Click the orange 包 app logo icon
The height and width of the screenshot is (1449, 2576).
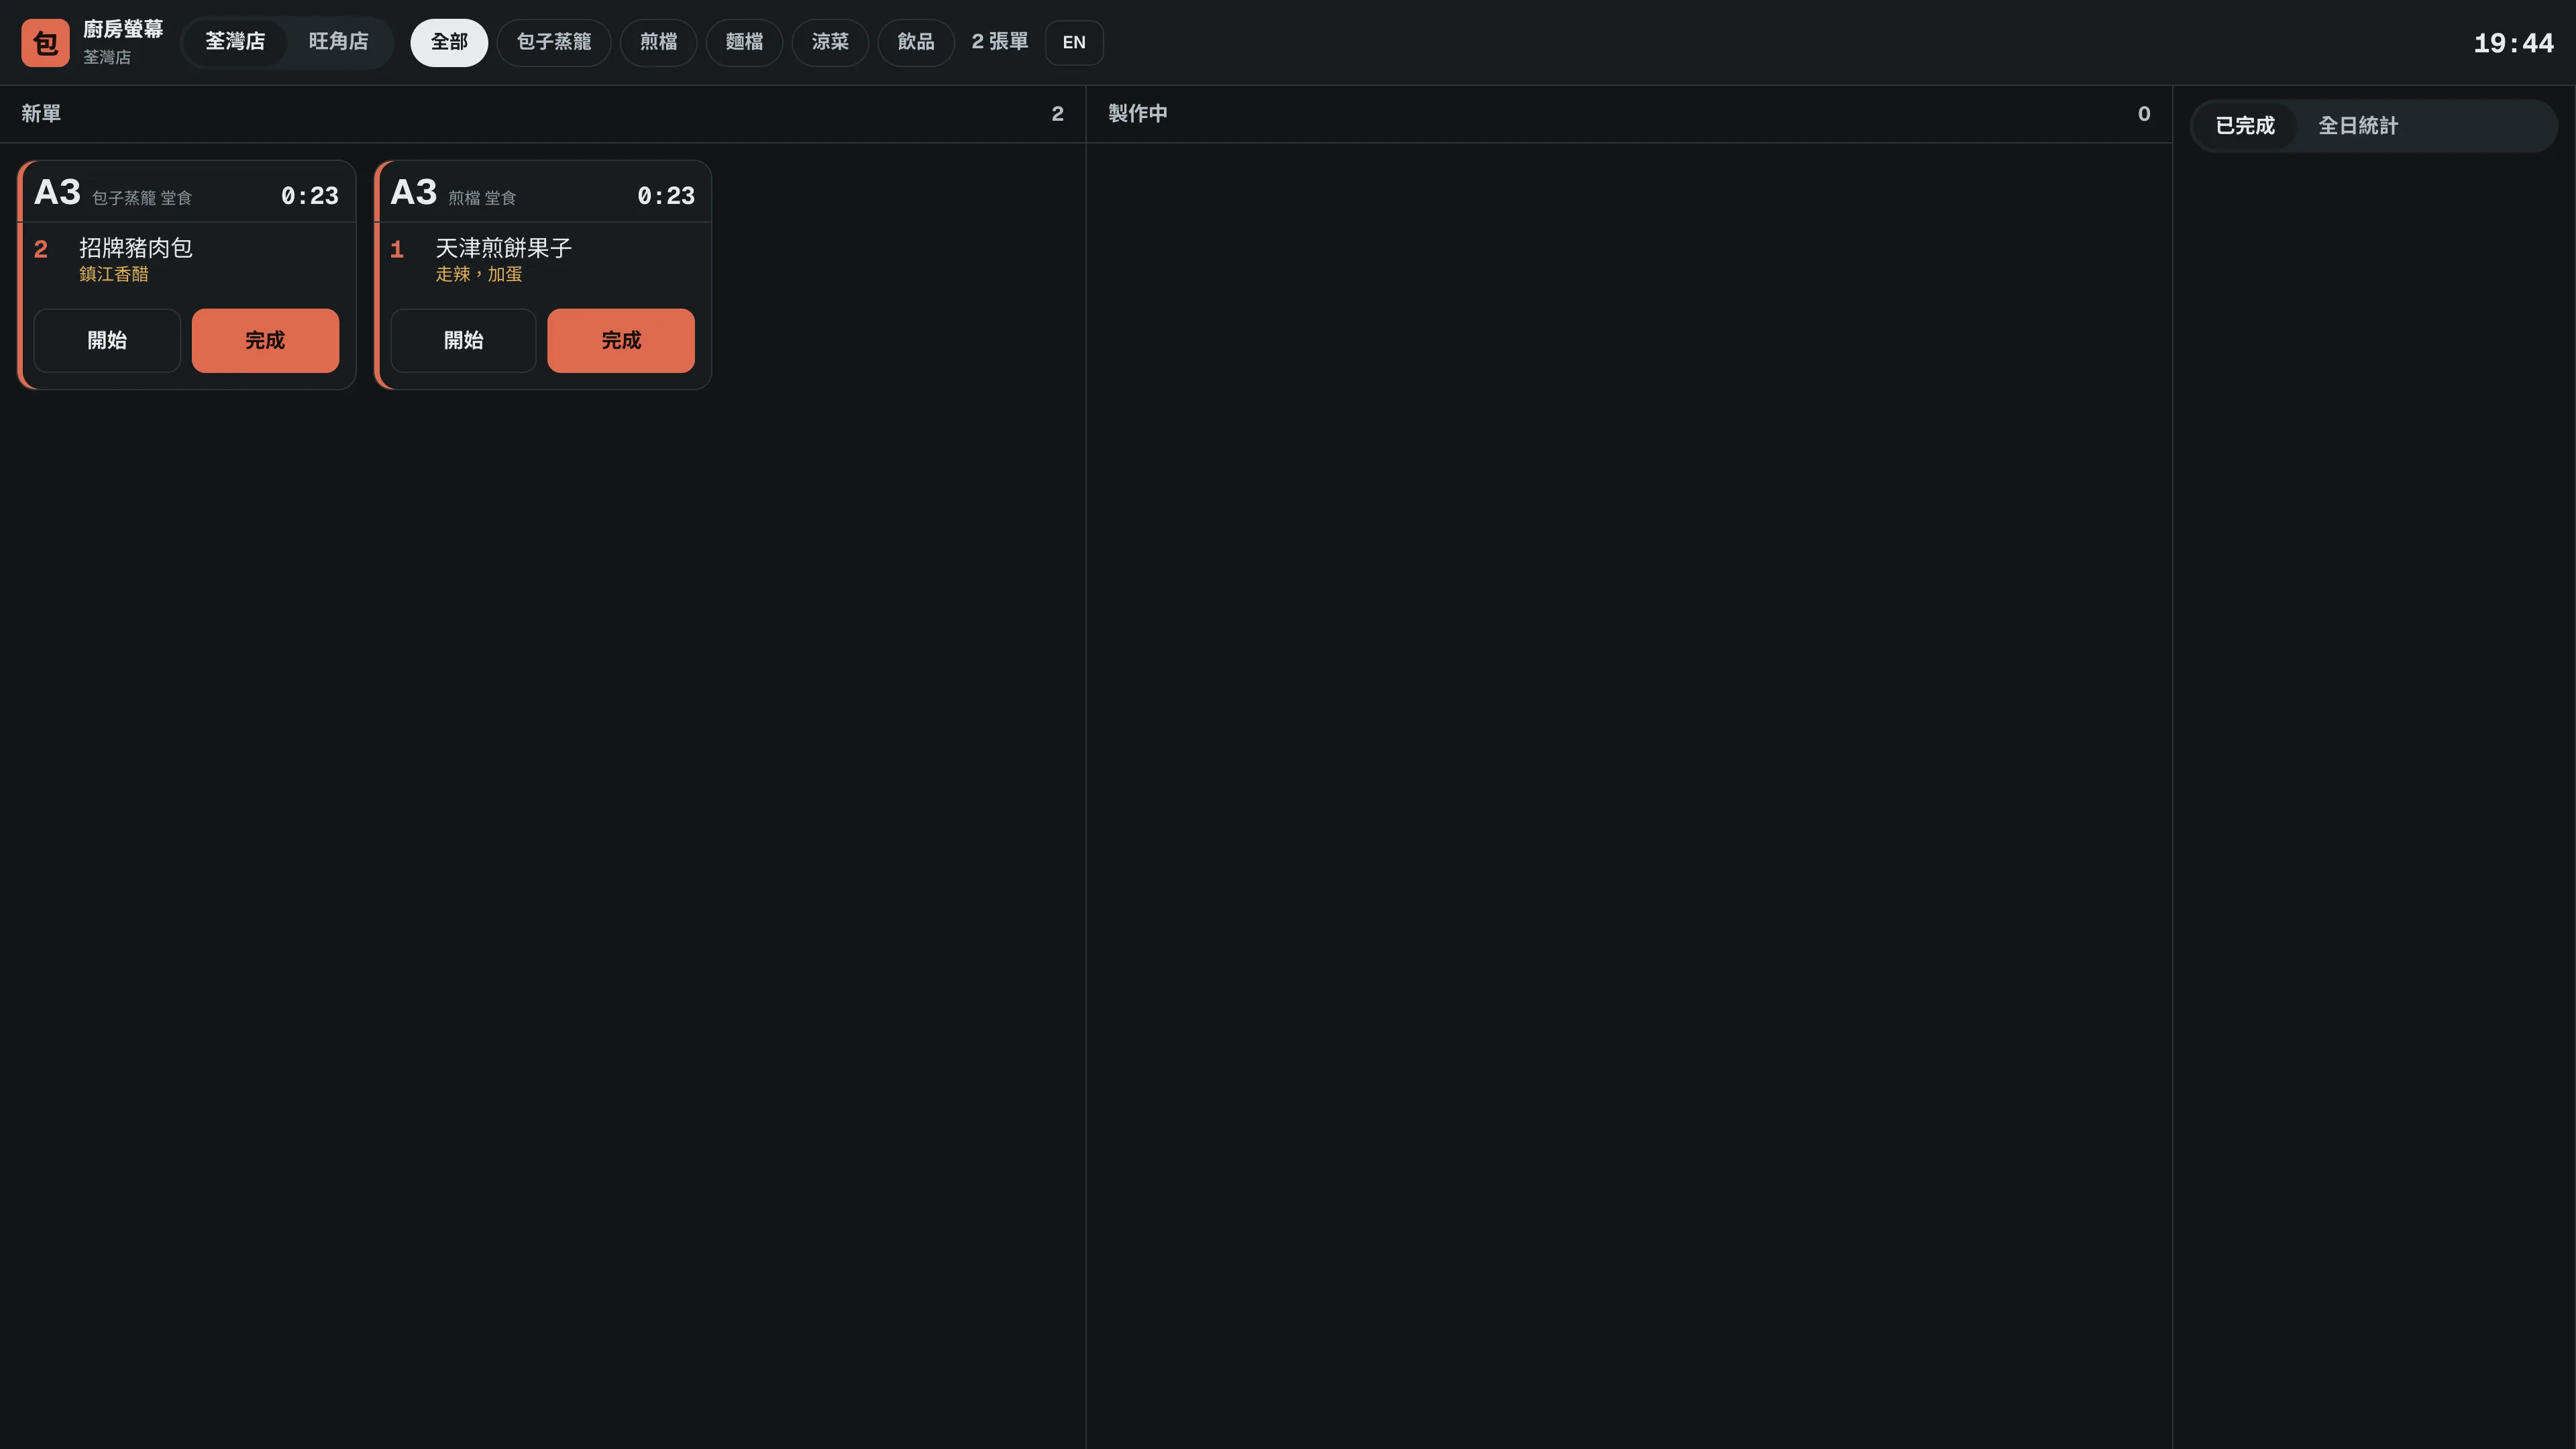(45, 43)
